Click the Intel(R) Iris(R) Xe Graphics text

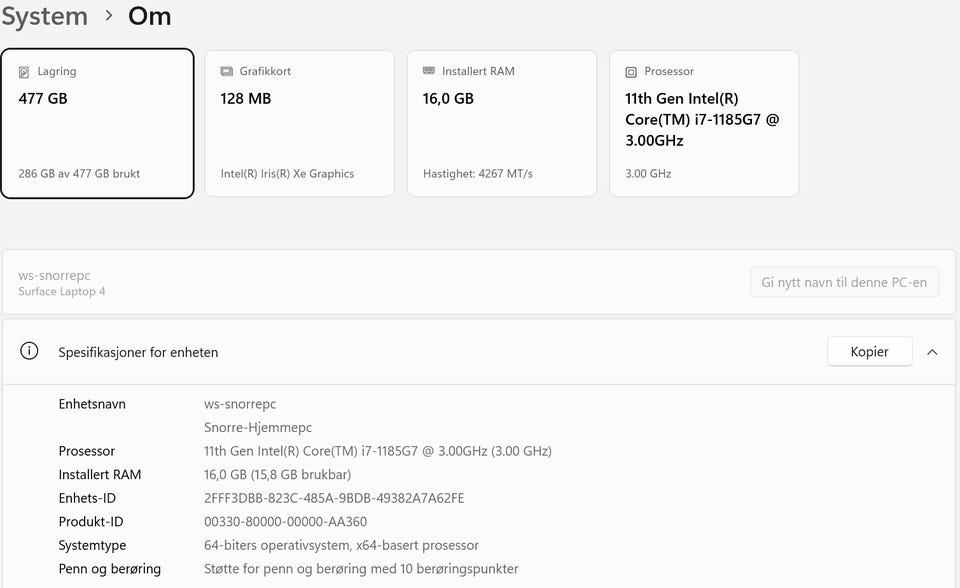[x=287, y=173]
